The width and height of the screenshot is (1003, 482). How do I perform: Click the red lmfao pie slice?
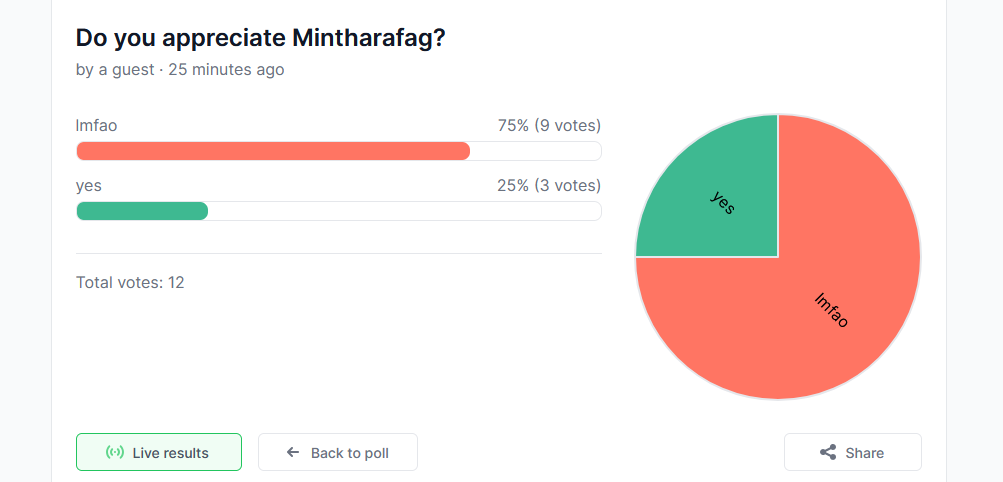click(x=832, y=300)
